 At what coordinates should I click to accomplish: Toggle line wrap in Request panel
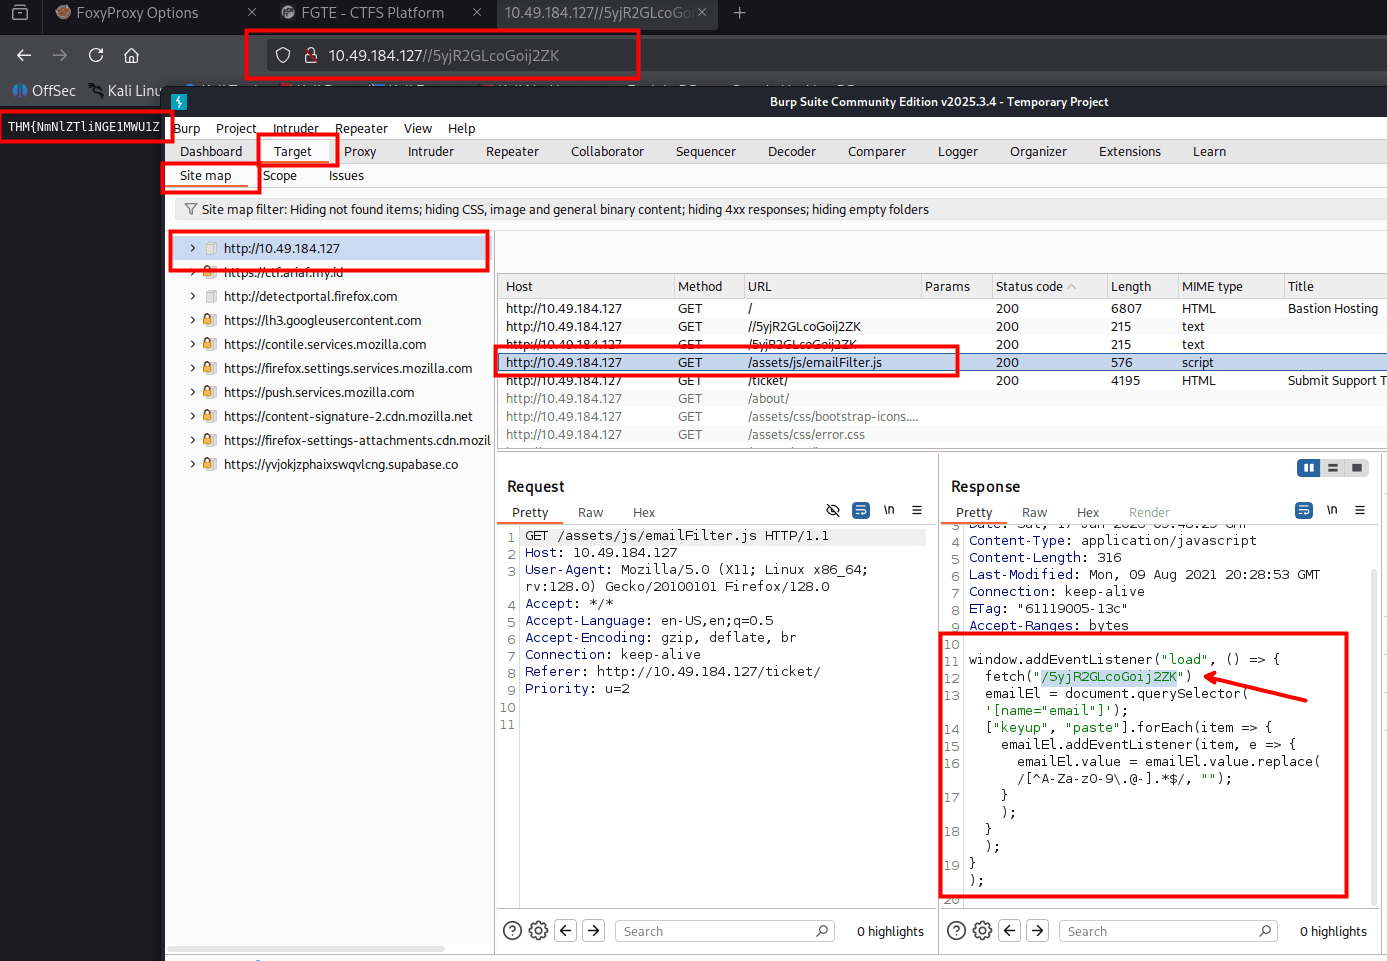(860, 510)
